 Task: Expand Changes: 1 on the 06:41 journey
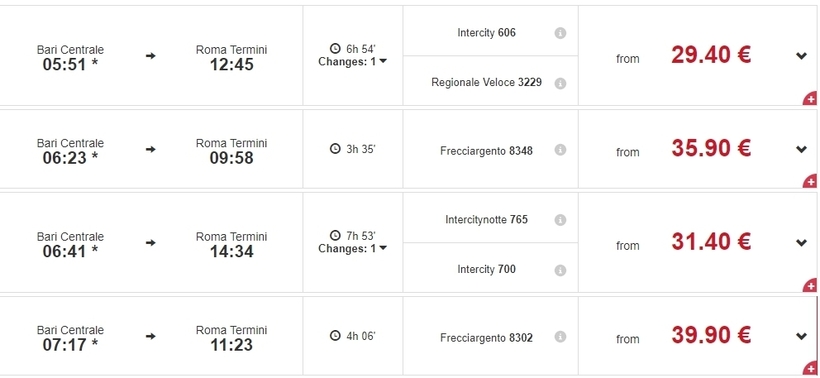(352, 248)
